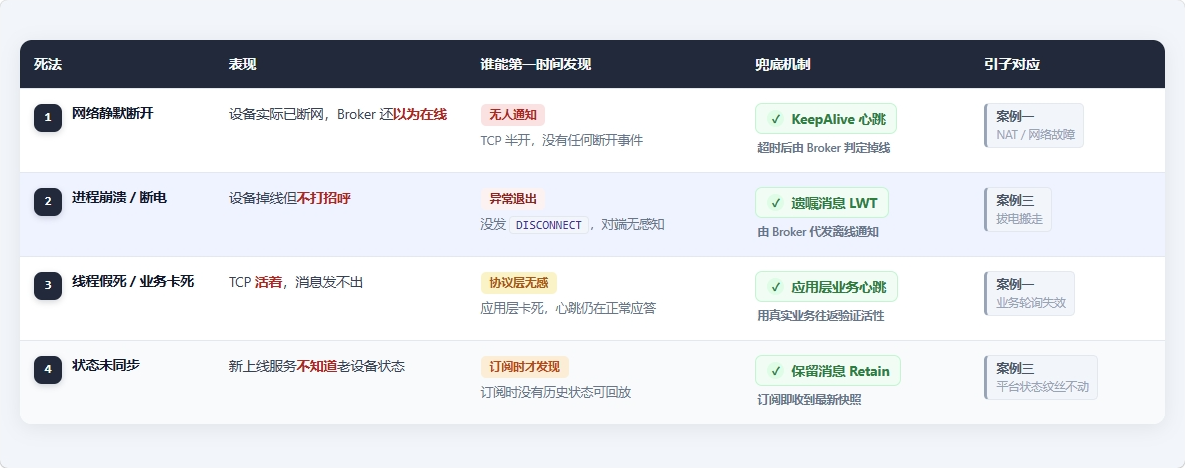Open the 案例一 业务轮询失效 card

click(x=1029, y=293)
